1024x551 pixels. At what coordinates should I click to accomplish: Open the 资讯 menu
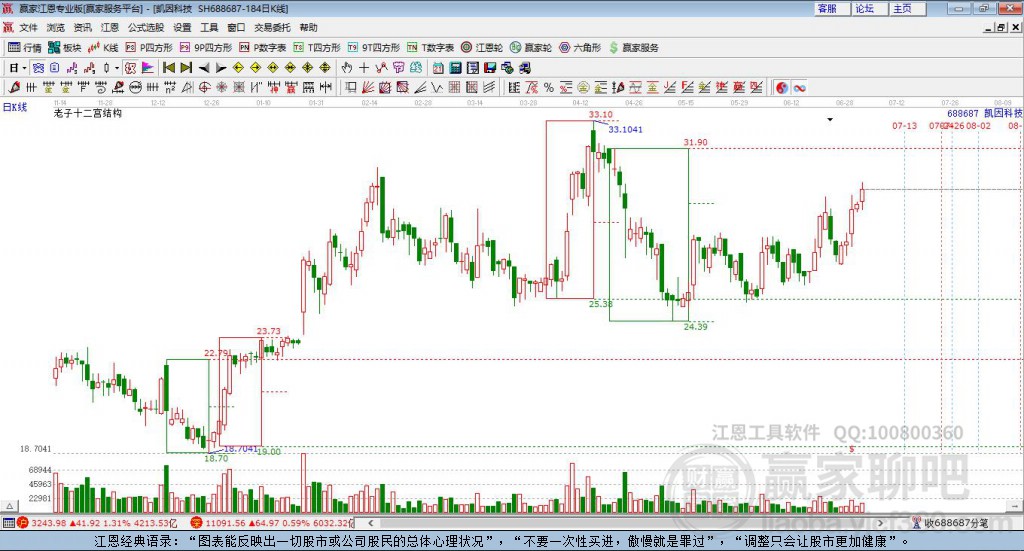(82, 27)
